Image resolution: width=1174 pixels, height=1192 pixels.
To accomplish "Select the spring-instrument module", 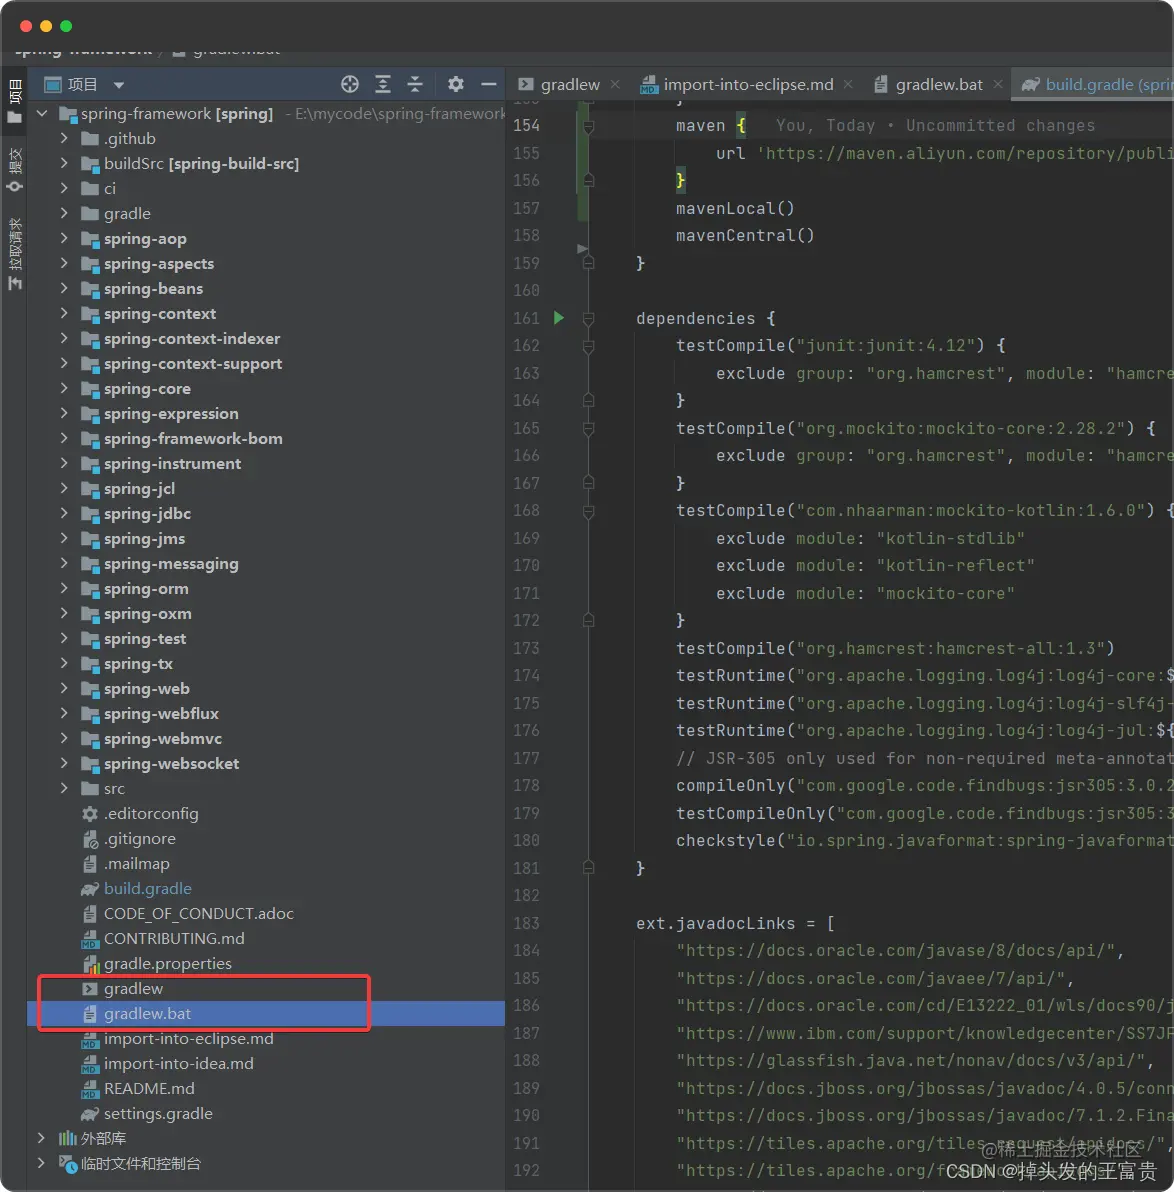I will coord(173,464).
